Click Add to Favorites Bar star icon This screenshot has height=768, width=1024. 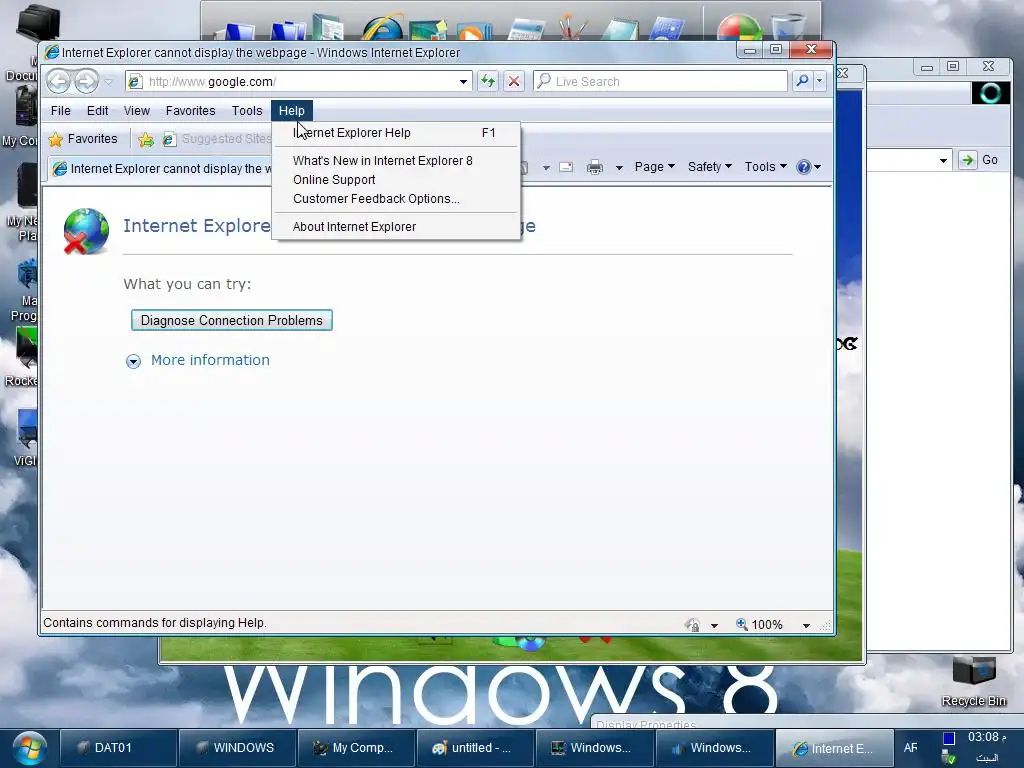[146, 139]
